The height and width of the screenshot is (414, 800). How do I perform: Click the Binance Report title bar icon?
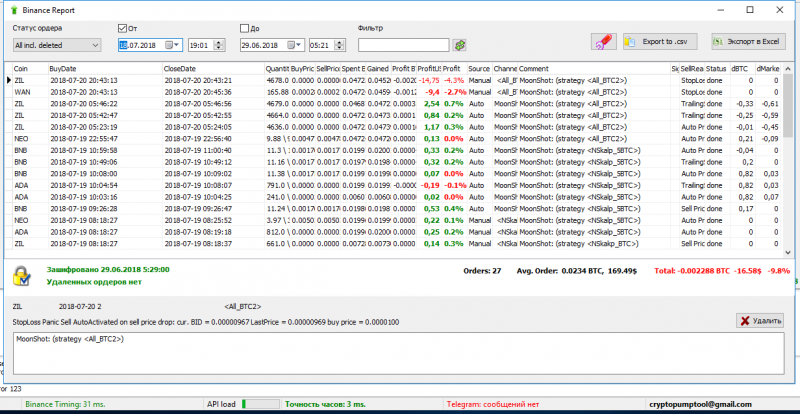coord(14,10)
